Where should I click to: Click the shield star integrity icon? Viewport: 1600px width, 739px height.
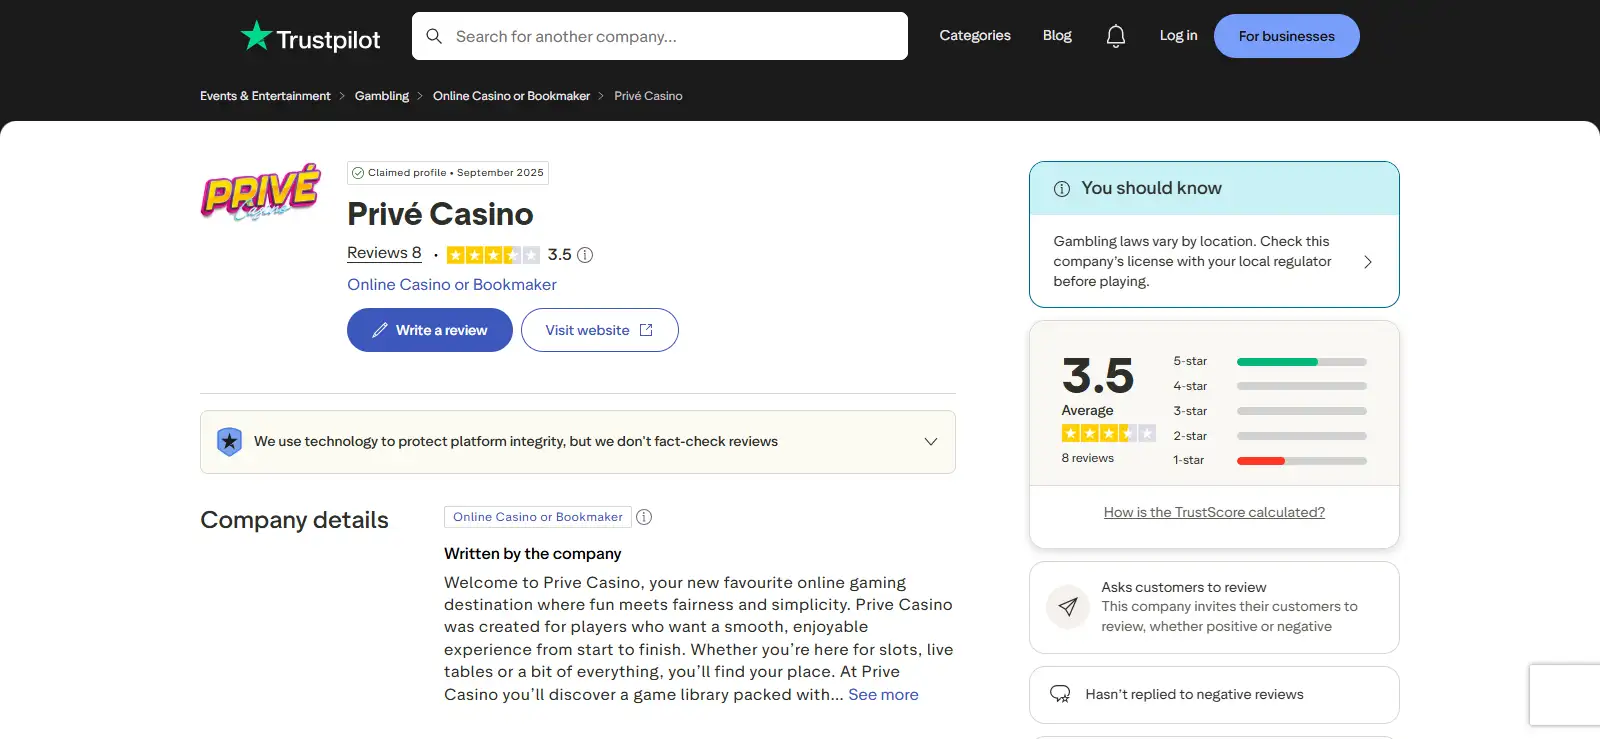(230, 441)
